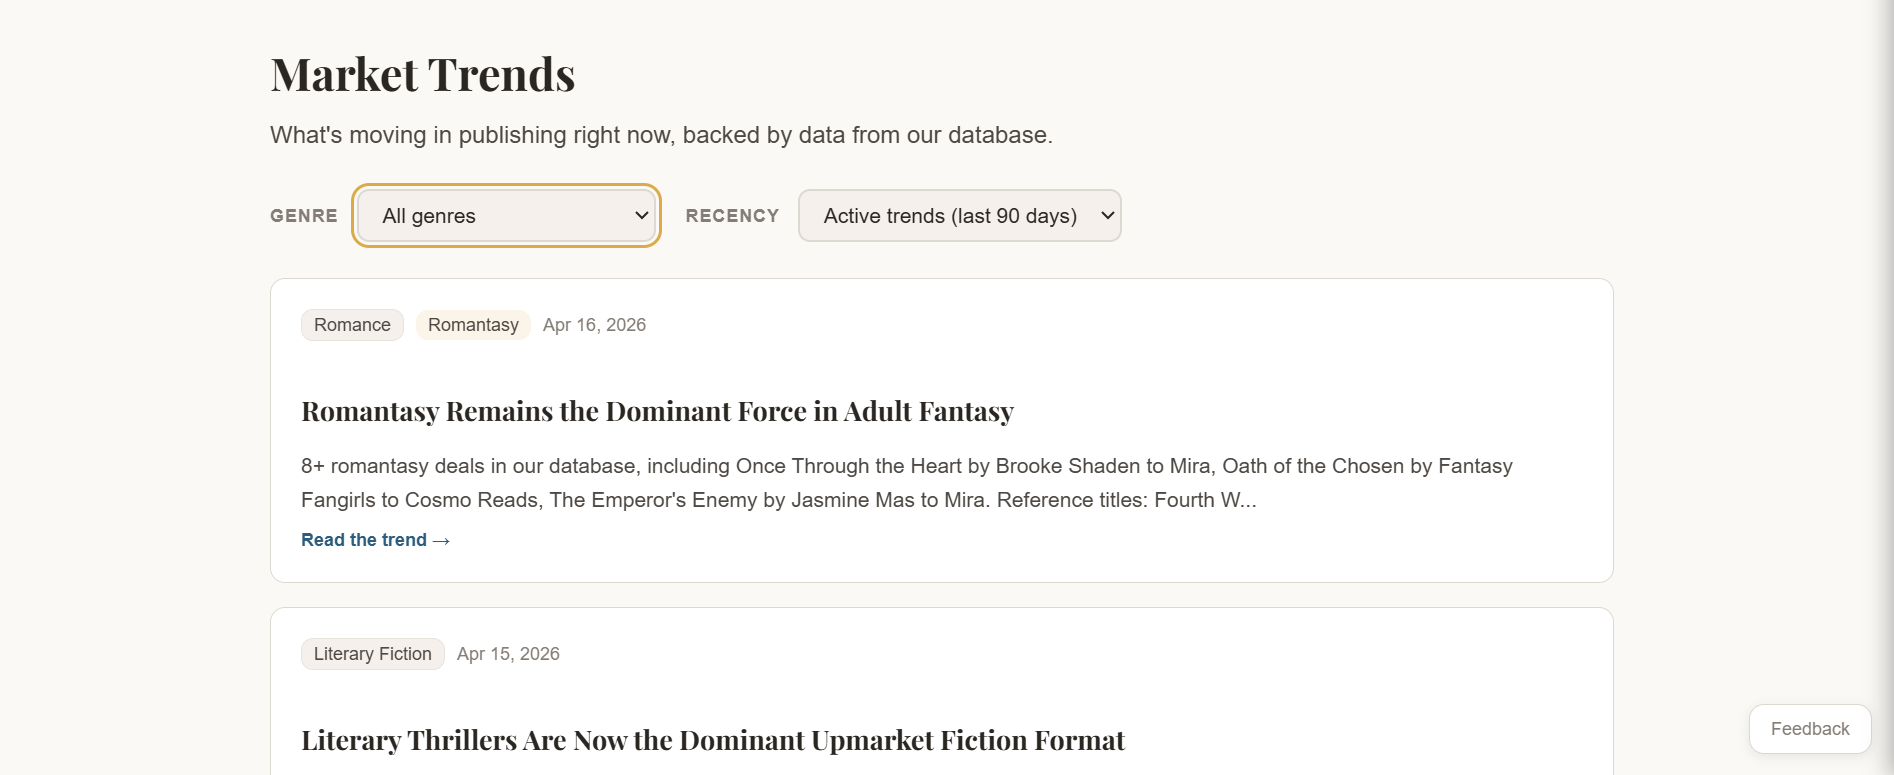Open the Romantasy Remains the Dominant Force headline

657,412
